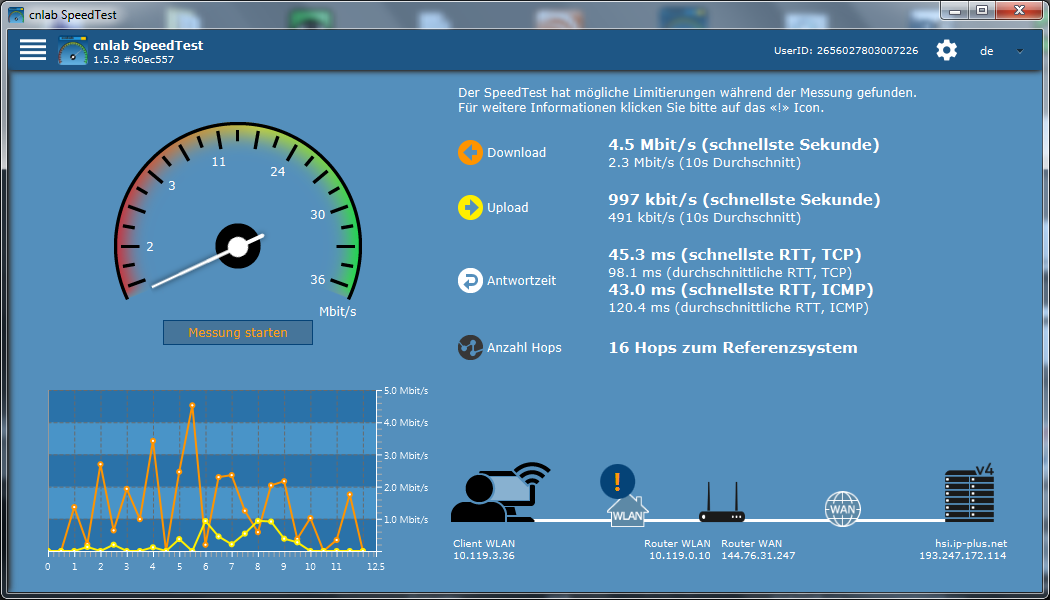Click the 120.4 ms average ICMP RTT text
The width and height of the screenshot is (1050, 600).
pos(738,308)
